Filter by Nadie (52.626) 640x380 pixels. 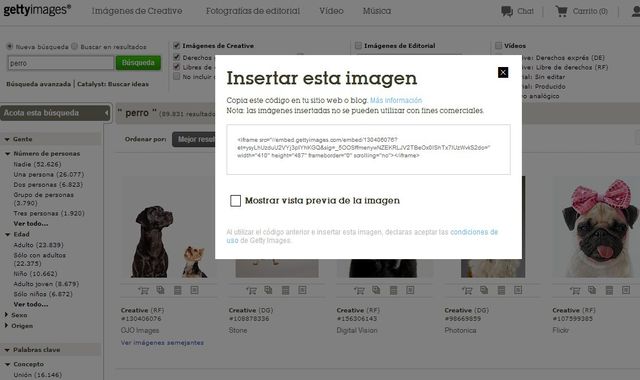click(37, 164)
